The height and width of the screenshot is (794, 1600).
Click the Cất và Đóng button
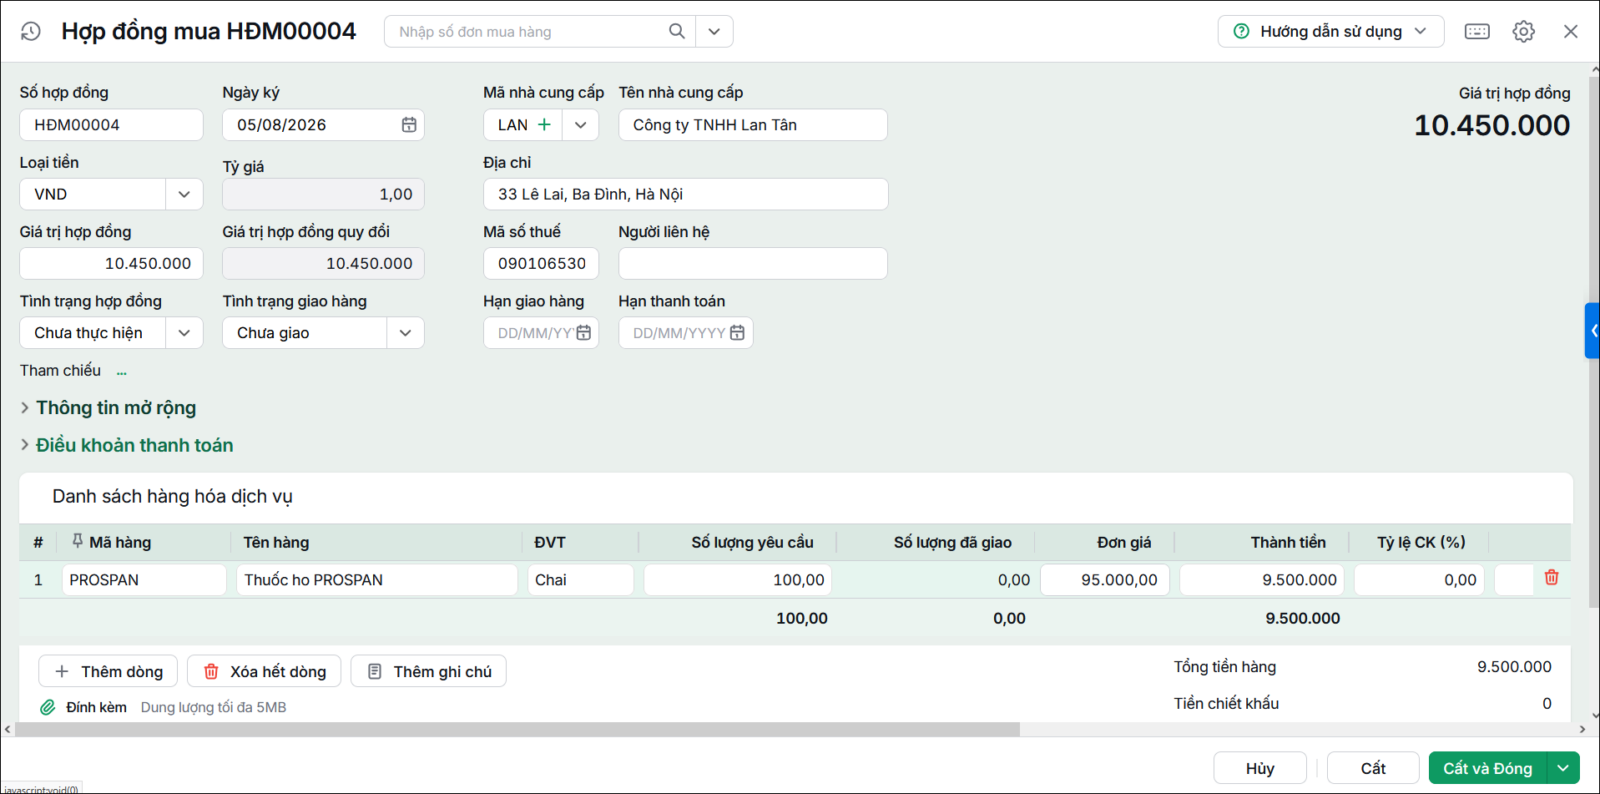[x=1488, y=768]
